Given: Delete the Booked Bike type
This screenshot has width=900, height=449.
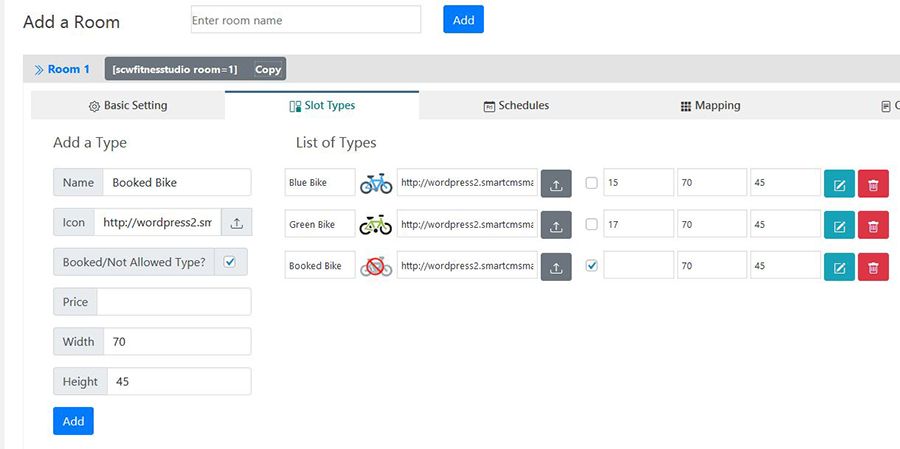Looking at the screenshot, I should coord(873,266).
